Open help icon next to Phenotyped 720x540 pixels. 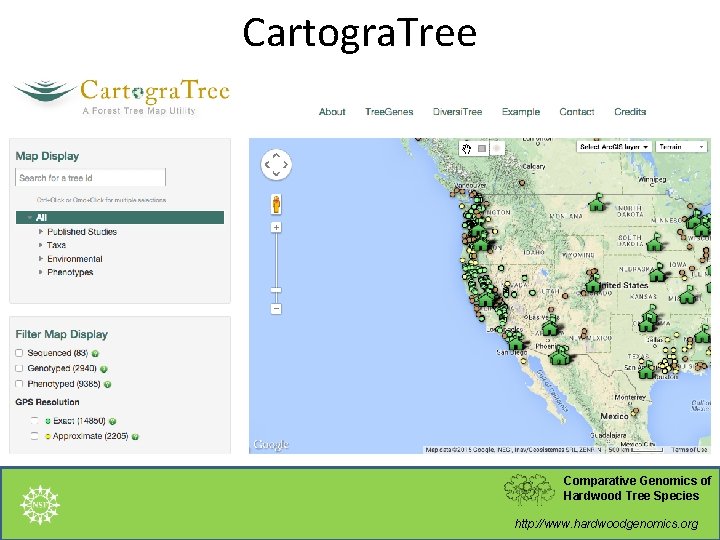pos(107,384)
